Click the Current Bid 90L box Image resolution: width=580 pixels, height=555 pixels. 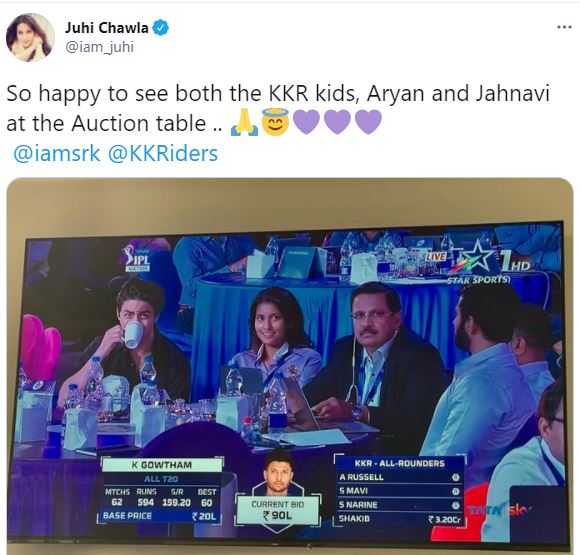click(x=277, y=510)
